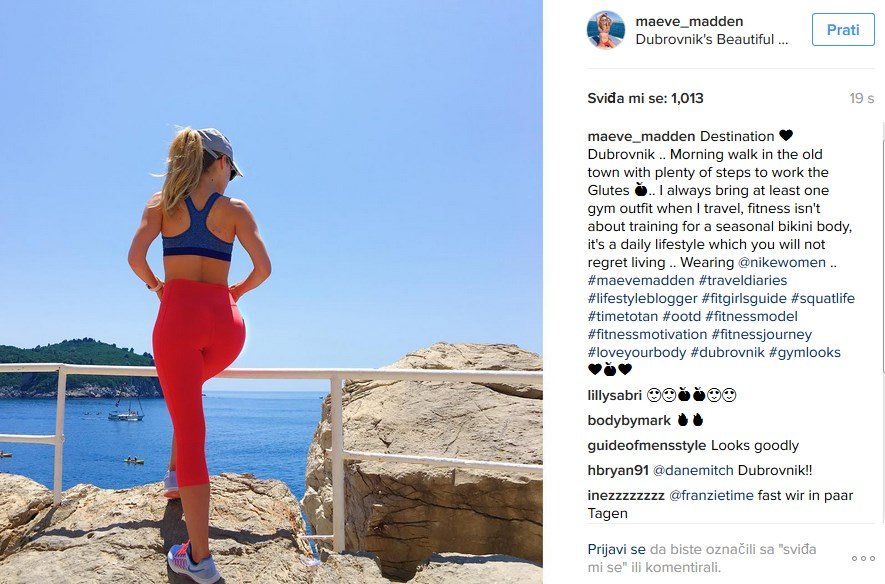
Task: Click the main post photo
Action: pos(271,292)
